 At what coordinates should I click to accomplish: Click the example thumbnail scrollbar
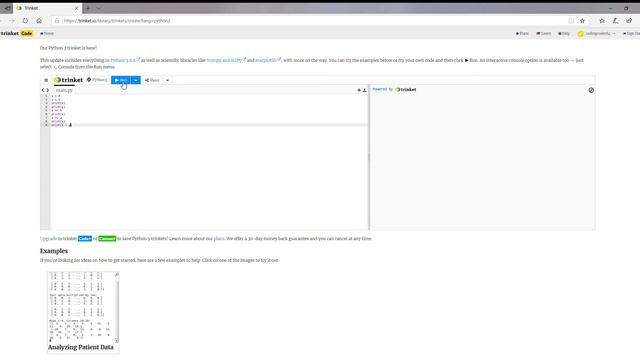[x=117, y=307]
